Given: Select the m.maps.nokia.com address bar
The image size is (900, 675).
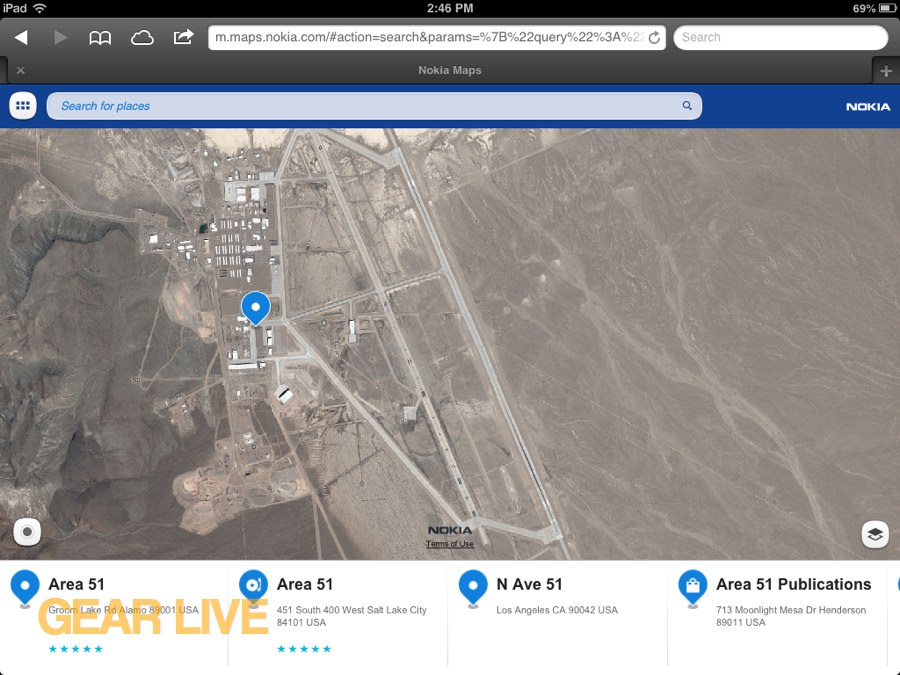Looking at the screenshot, I should [x=437, y=37].
